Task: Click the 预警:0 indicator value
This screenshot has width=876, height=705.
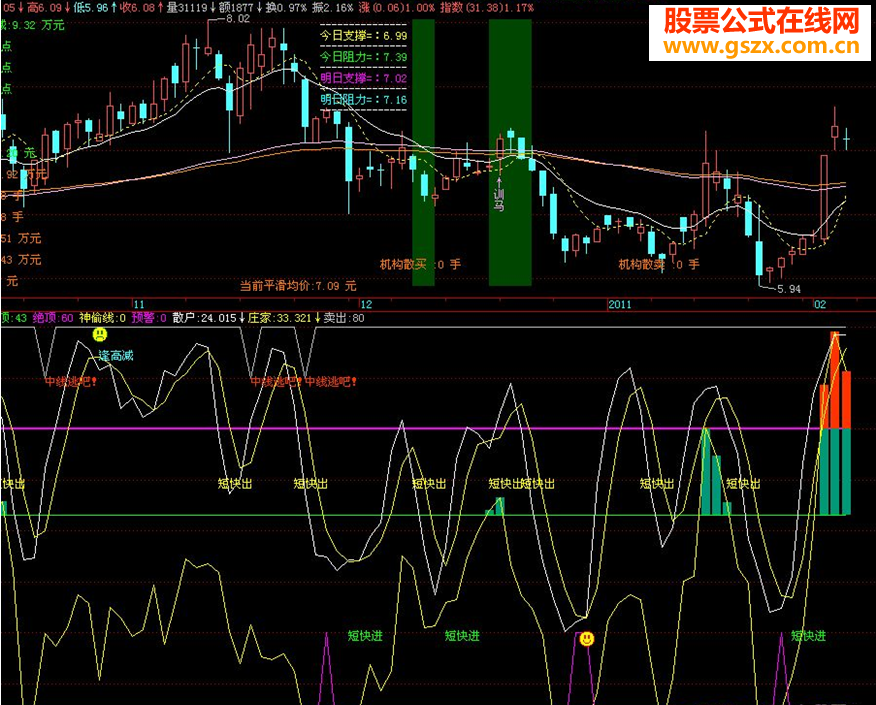Action: pyautogui.click(x=149, y=318)
